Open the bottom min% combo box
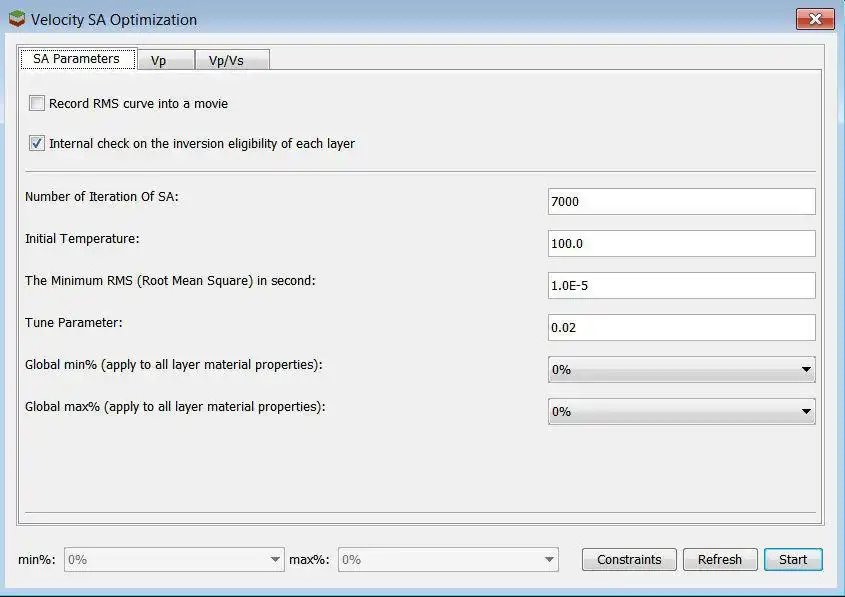Viewport: 845px width, 597px height. (174, 559)
